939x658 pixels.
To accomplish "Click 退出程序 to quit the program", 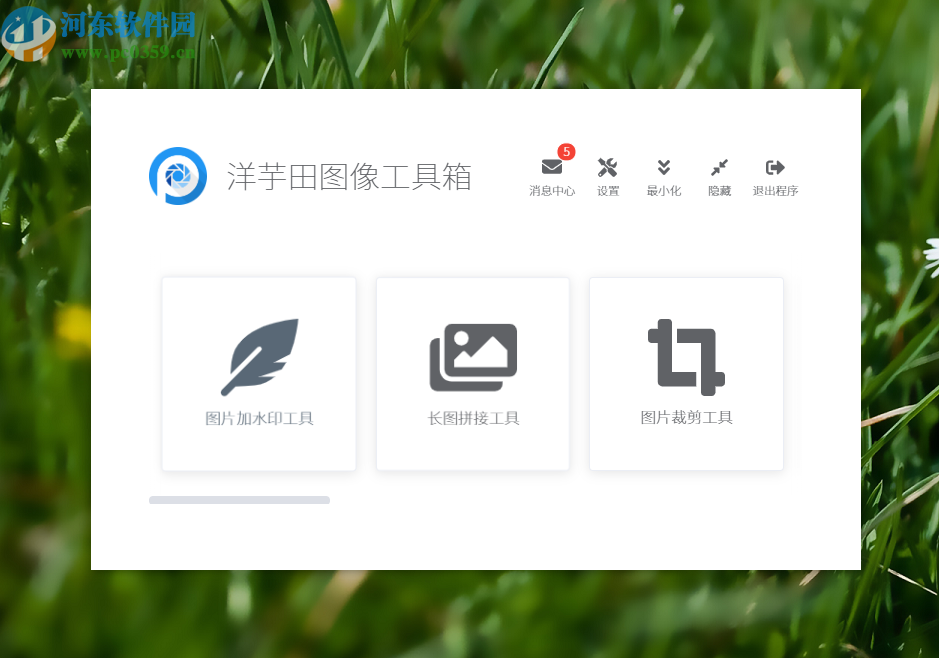I will click(x=774, y=190).
